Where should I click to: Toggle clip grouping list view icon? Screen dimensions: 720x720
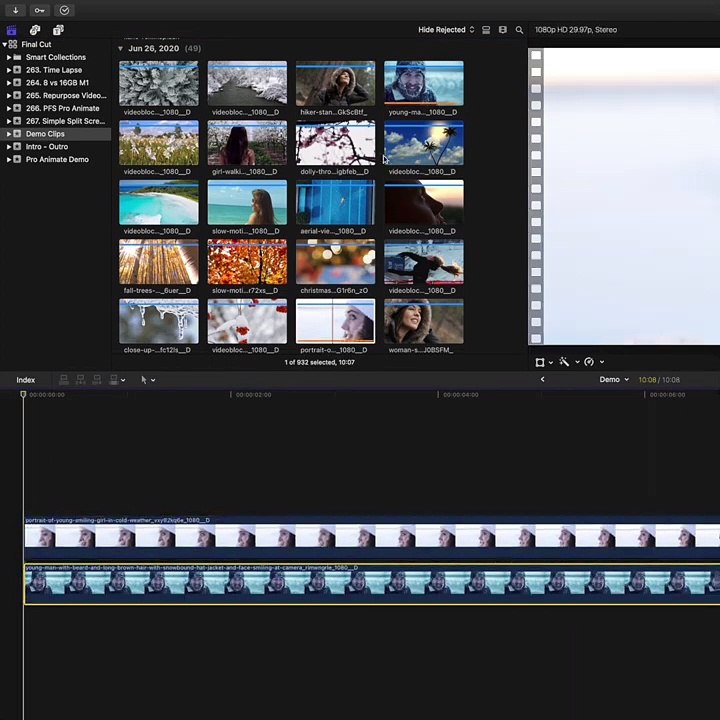pyautogui.click(x=486, y=30)
